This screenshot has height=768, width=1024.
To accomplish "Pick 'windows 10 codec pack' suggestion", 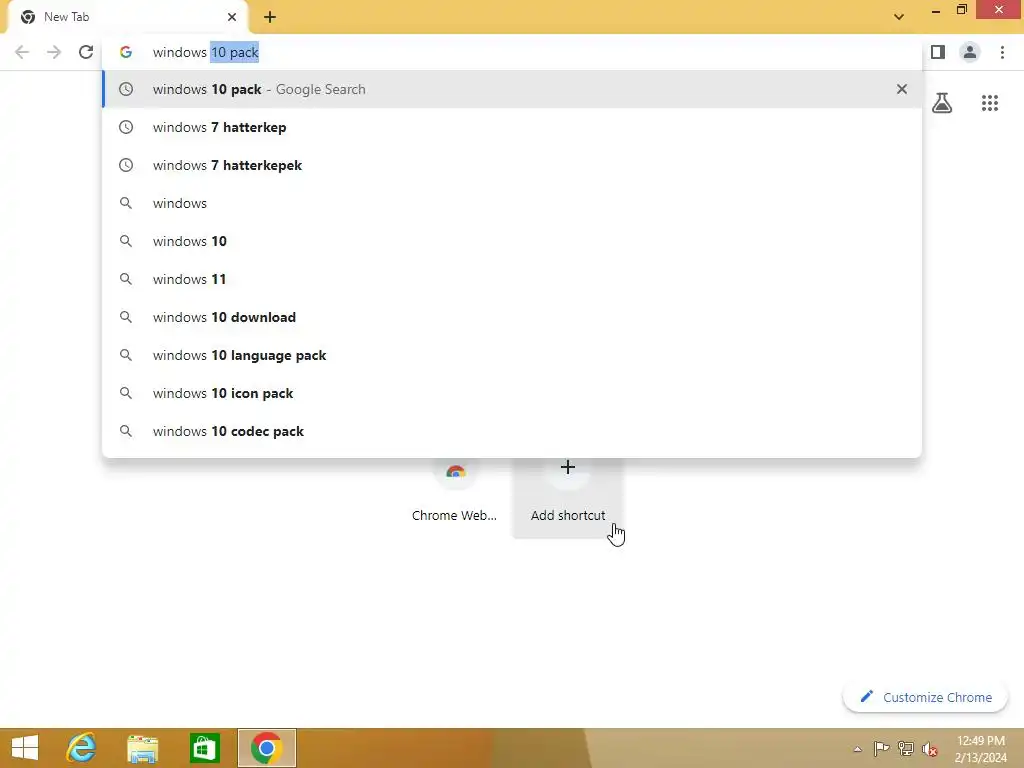I will tap(512, 431).
